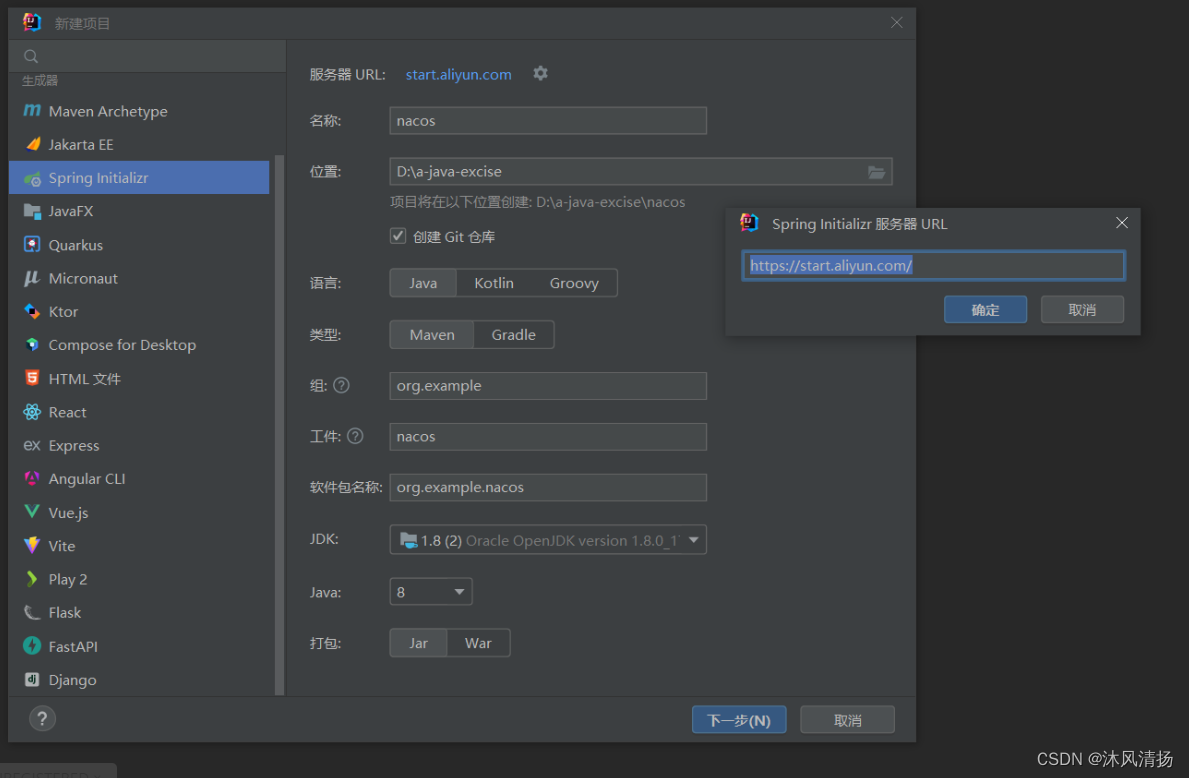Select Spring Initializr generator
Screen dimensions: 1189x778
[x=139, y=177]
